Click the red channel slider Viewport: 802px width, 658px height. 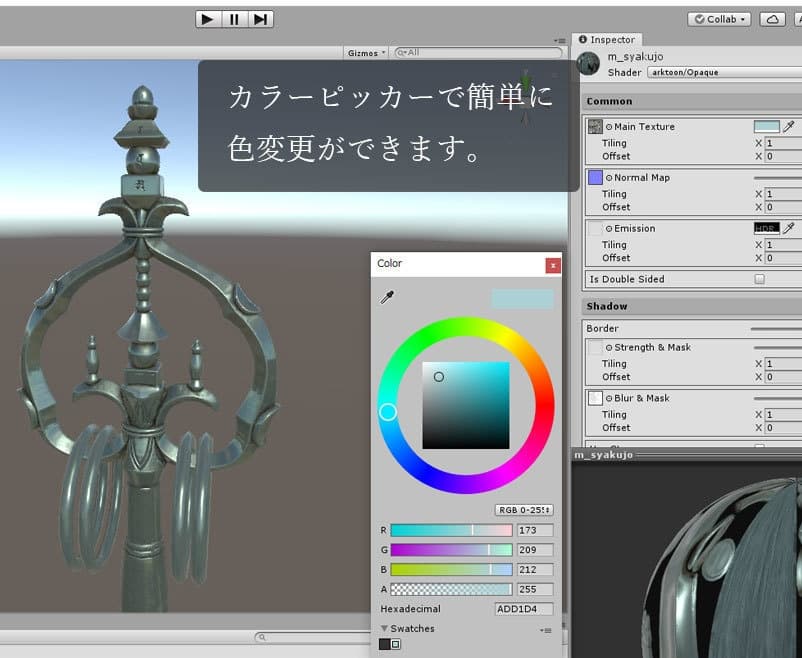coord(450,530)
